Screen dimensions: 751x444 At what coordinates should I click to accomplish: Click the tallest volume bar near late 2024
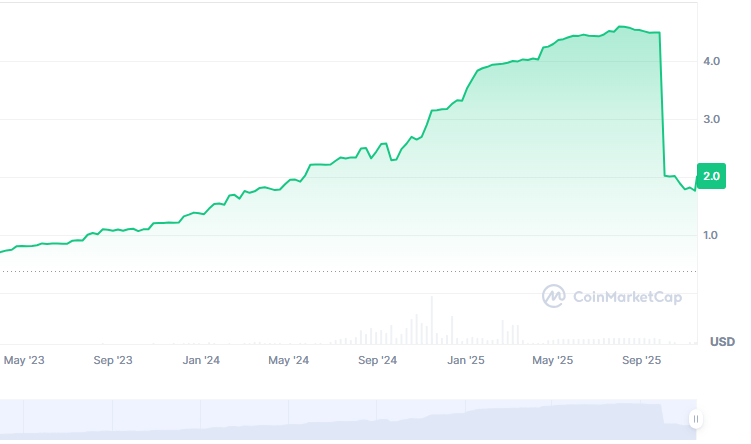(x=432, y=320)
